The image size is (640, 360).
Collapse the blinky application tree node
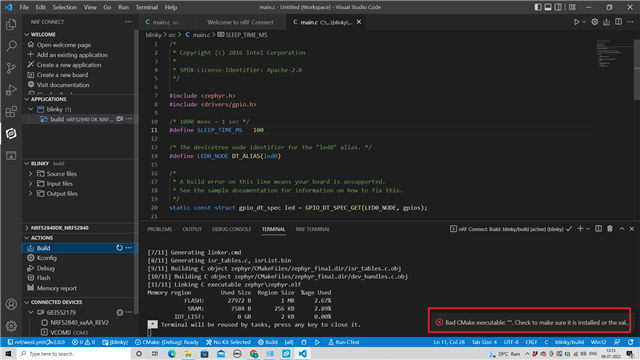click(x=31, y=109)
